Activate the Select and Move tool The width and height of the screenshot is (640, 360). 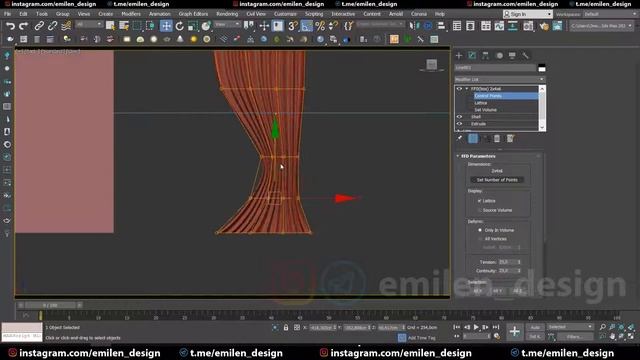click(166, 26)
